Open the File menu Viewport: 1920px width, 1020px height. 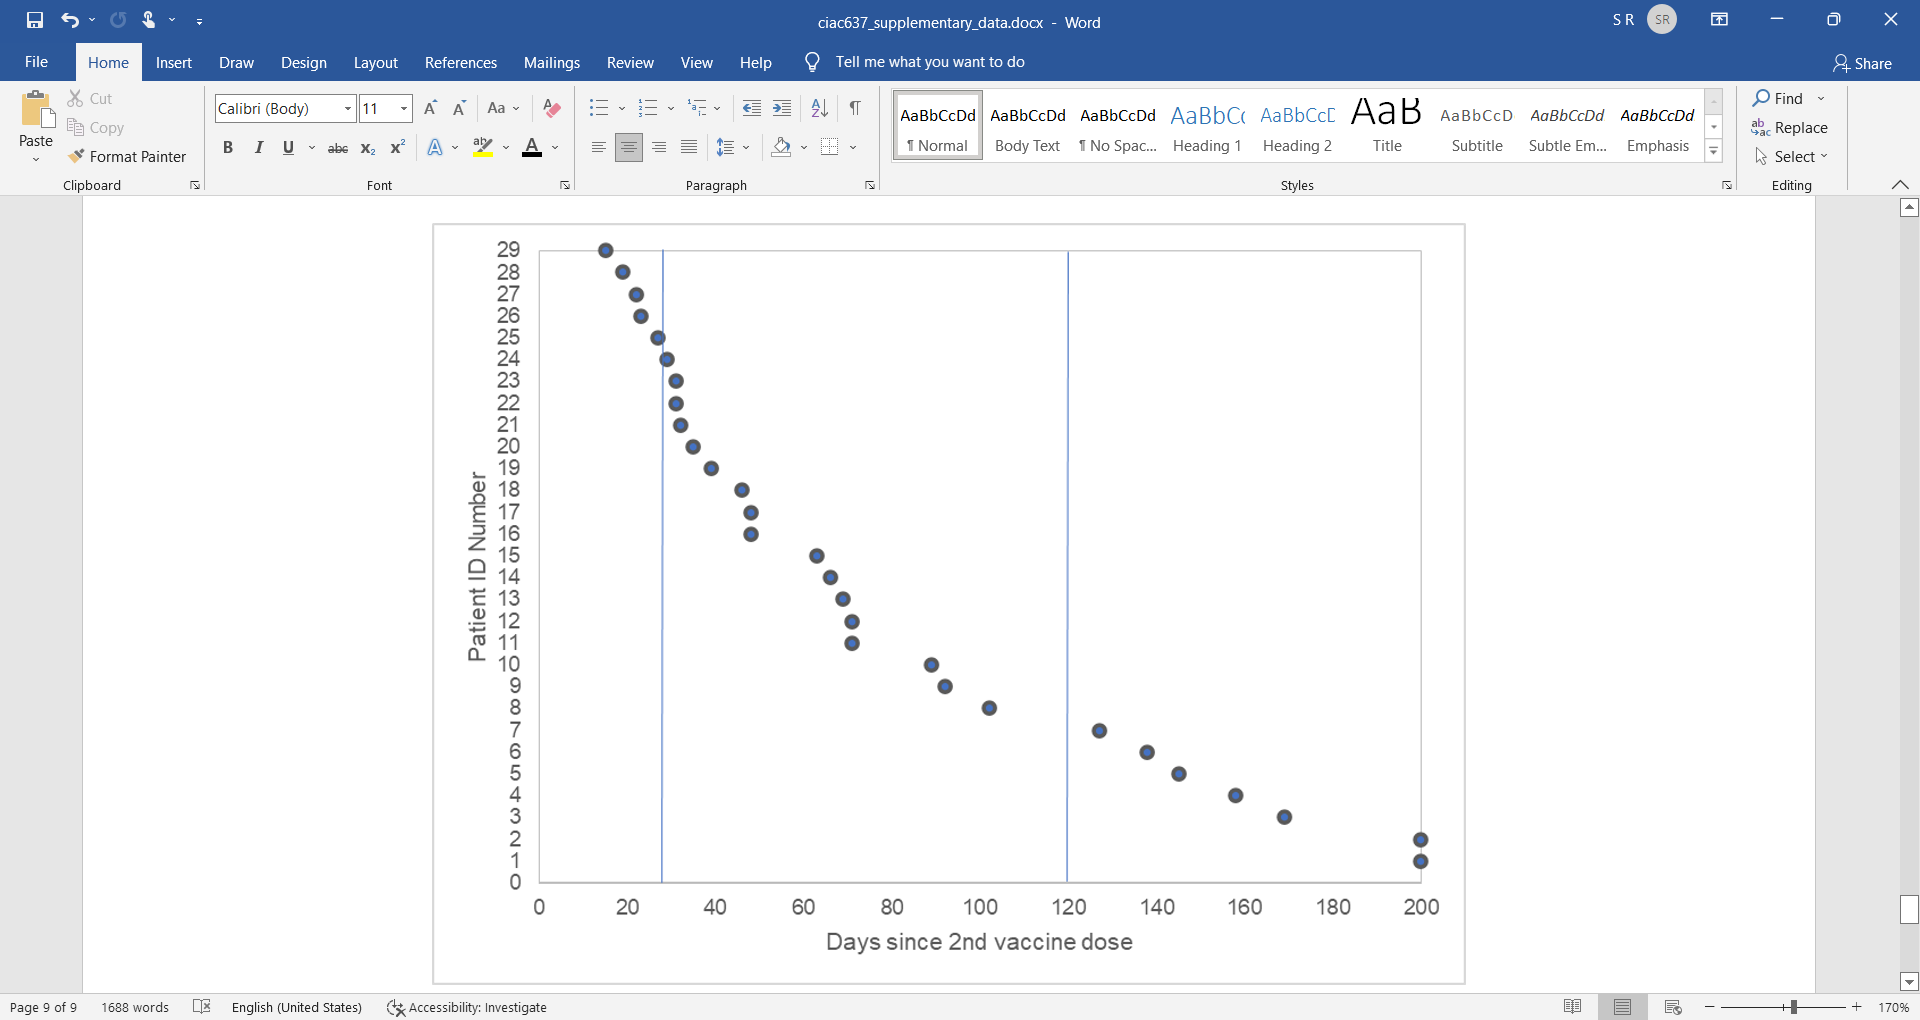tap(36, 62)
